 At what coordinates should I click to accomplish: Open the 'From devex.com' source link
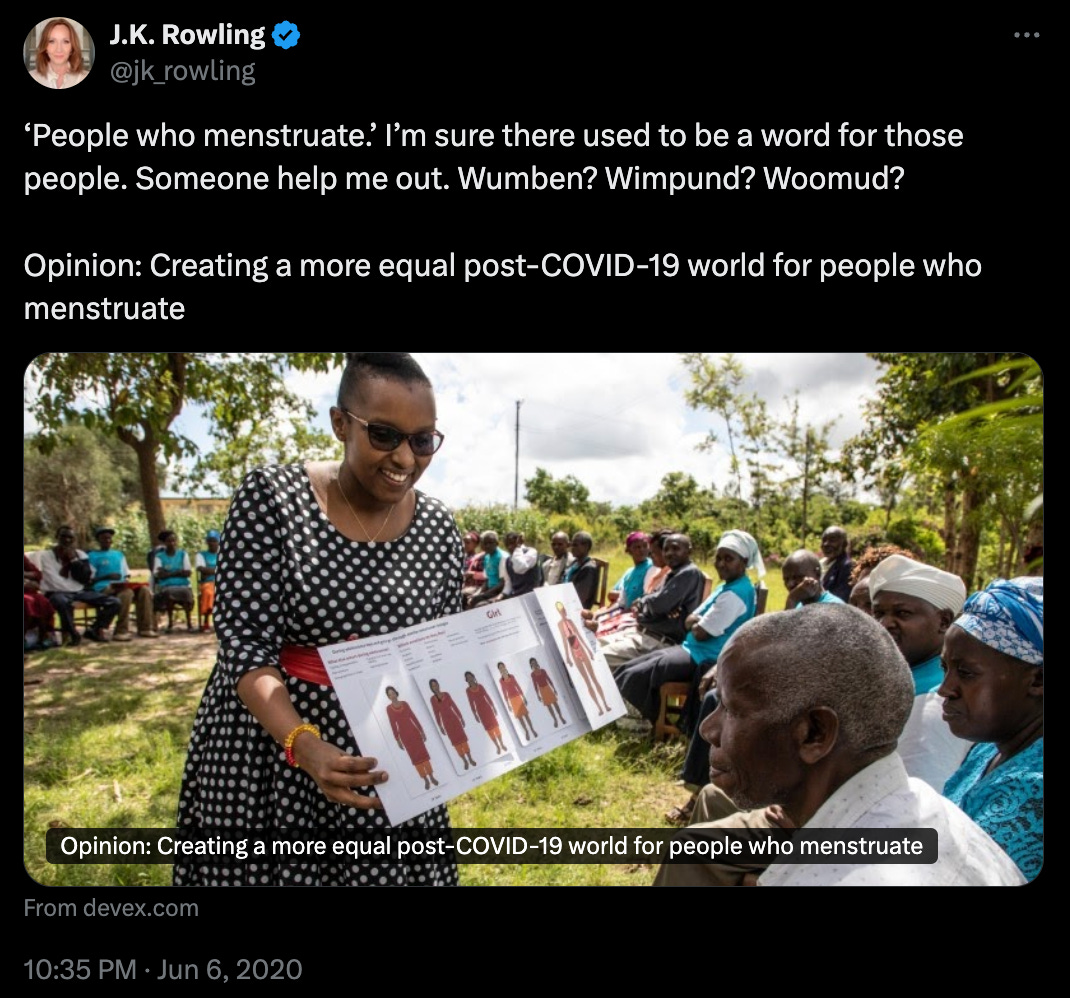[111, 908]
